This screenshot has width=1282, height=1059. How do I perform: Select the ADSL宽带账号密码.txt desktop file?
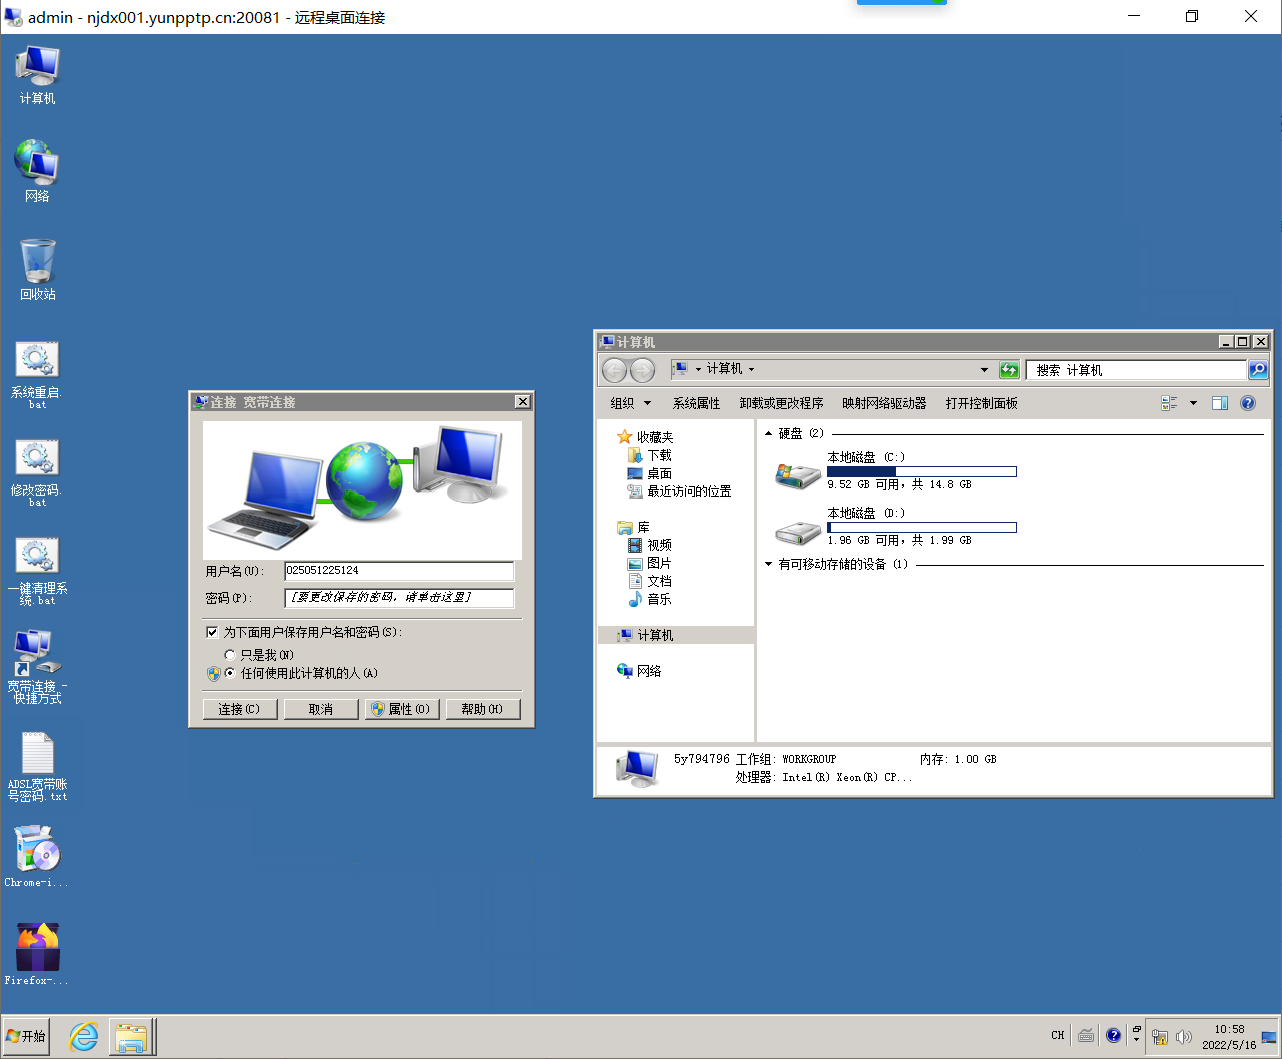tap(37, 754)
